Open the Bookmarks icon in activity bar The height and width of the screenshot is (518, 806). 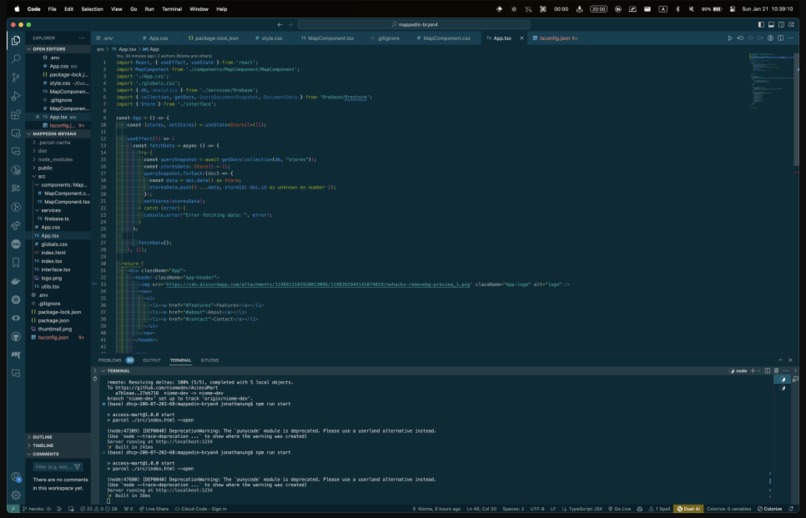point(16,263)
